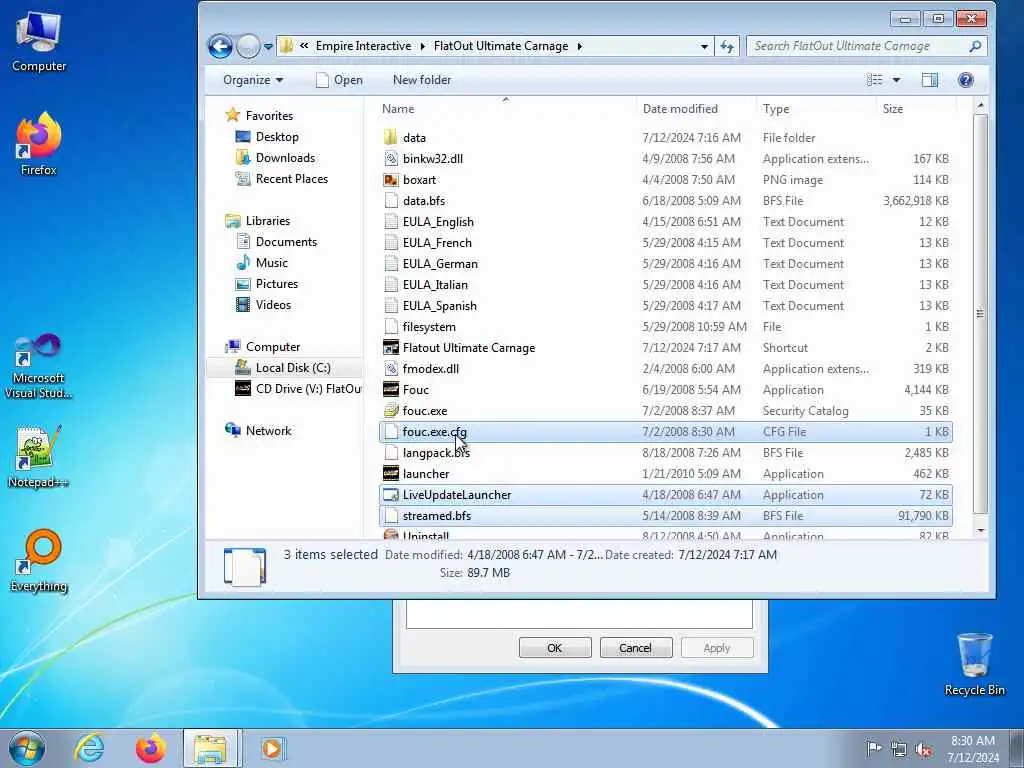1024x768 pixels.
Task: Select the Fouc application file
Action: [415, 390]
